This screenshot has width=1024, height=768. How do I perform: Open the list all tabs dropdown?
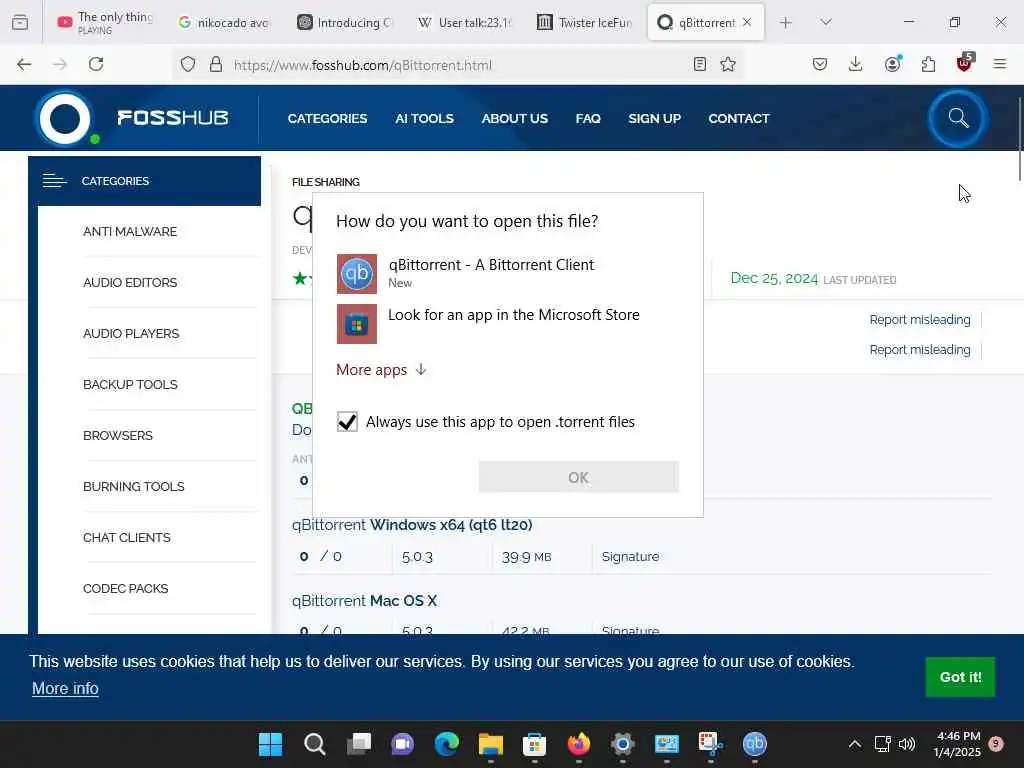pos(826,22)
